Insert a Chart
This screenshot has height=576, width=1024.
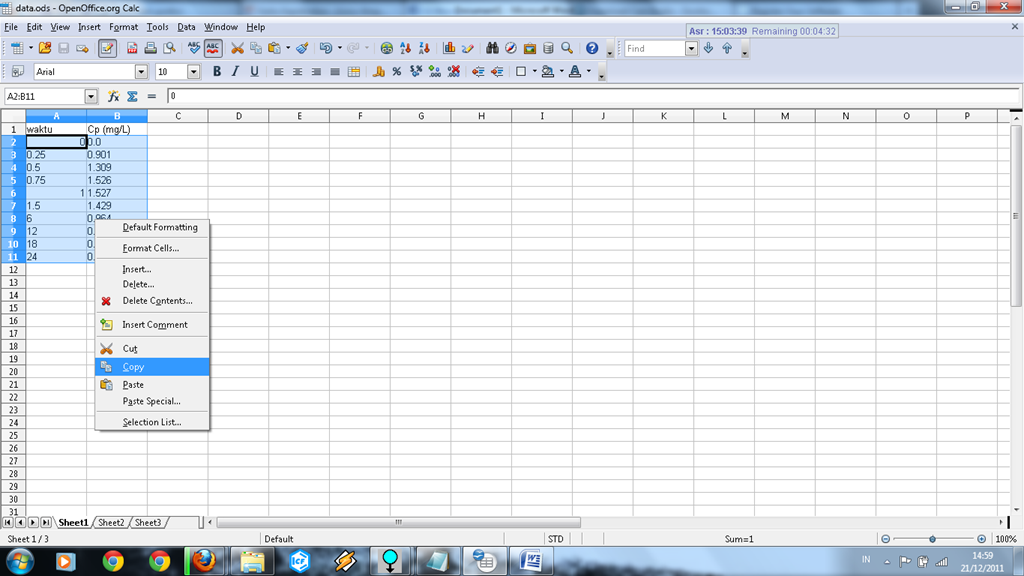[x=449, y=48]
